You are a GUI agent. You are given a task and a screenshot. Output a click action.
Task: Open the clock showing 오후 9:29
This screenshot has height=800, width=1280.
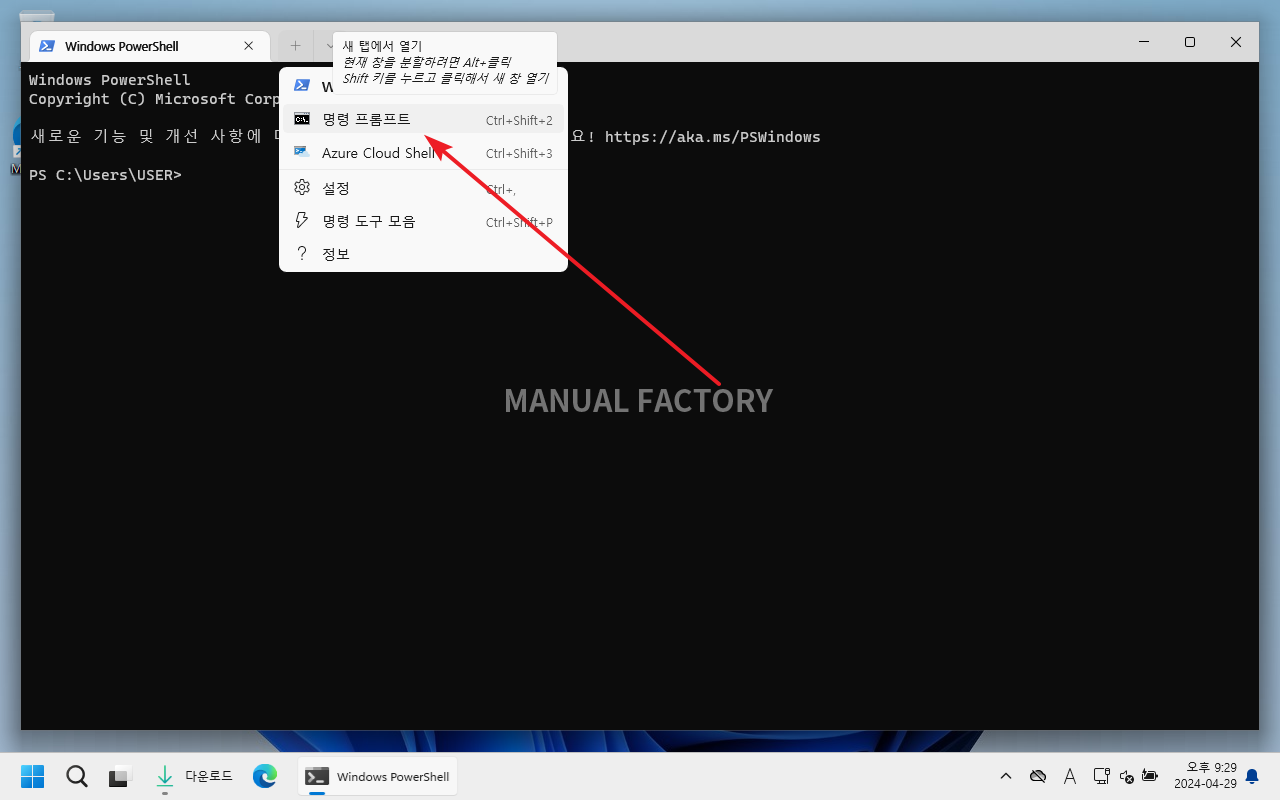tap(1204, 776)
